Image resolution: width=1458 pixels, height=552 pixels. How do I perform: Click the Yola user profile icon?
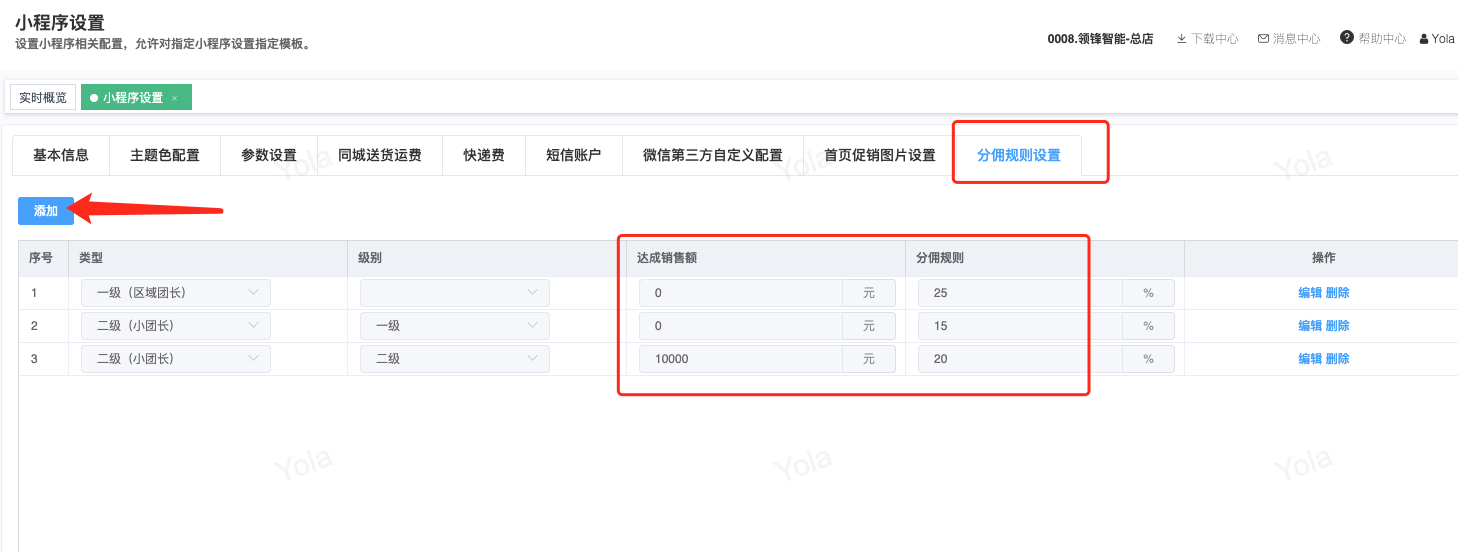click(1424, 39)
